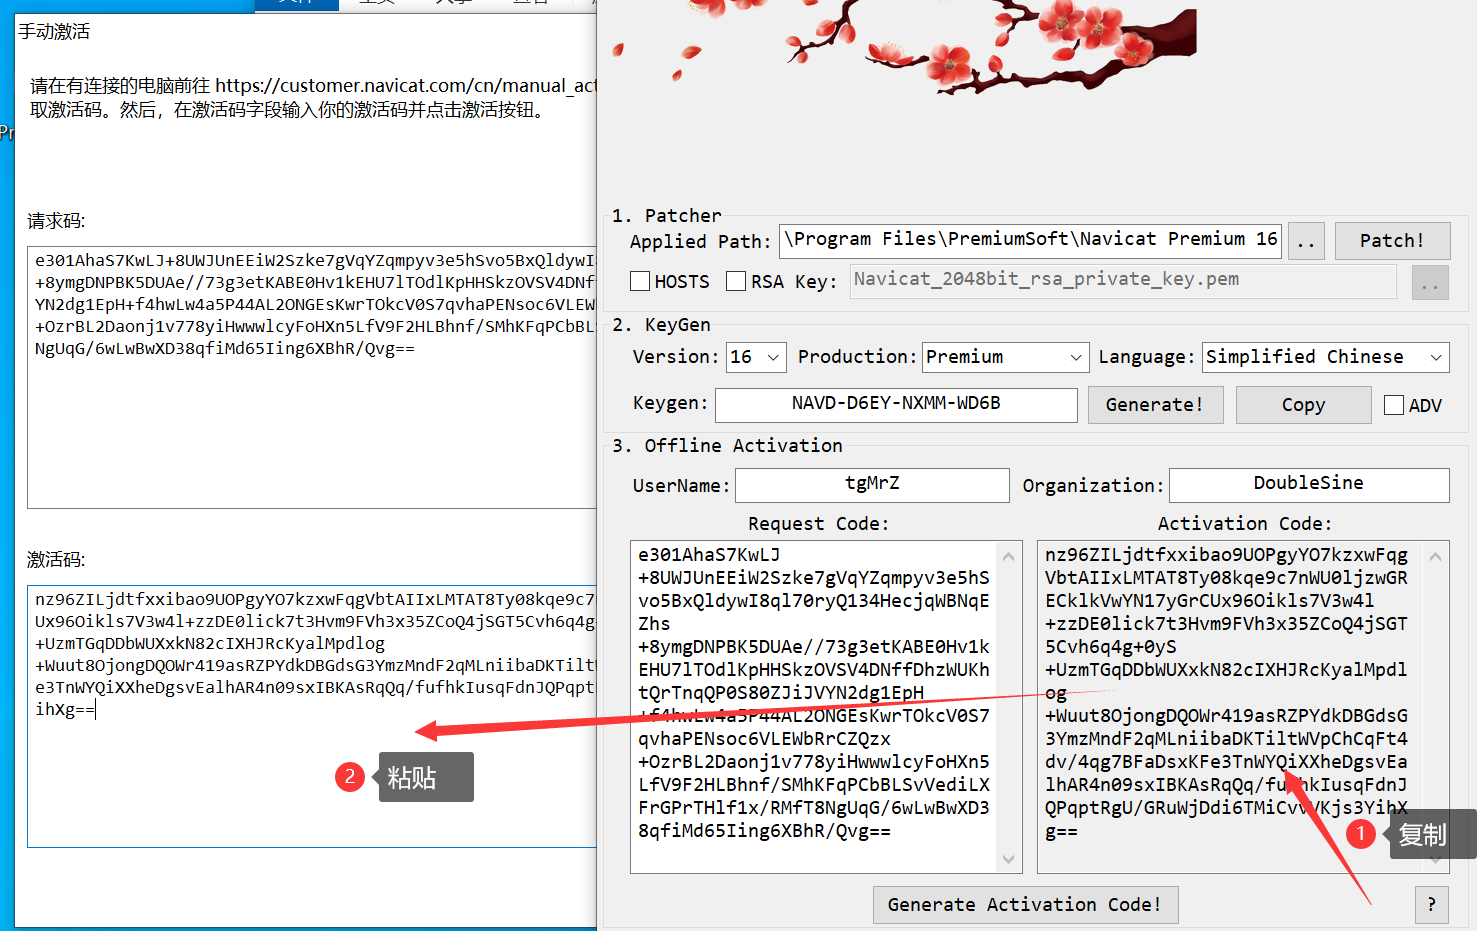Click in the UserName field
This screenshot has height=931, width=1477.
tap(872, 485)
